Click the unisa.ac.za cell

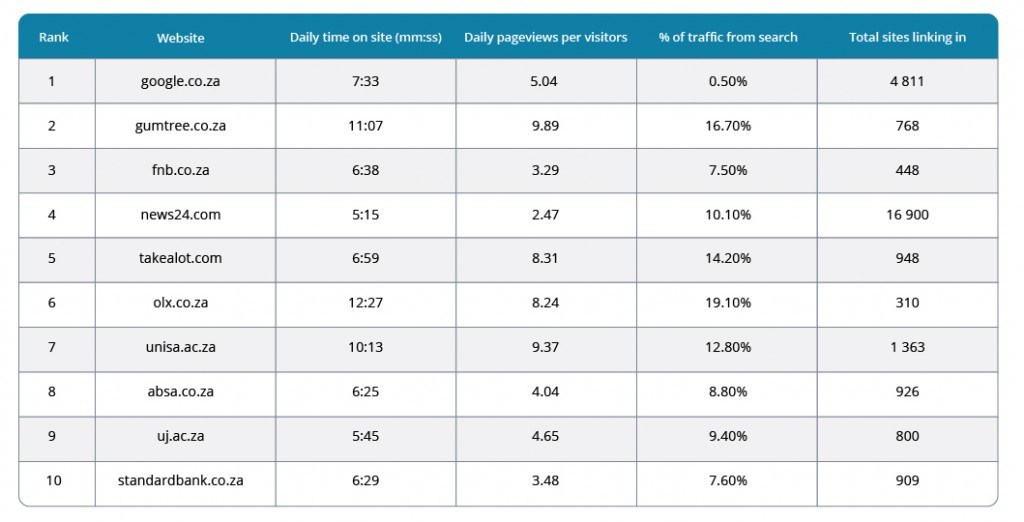click(180, 347)
